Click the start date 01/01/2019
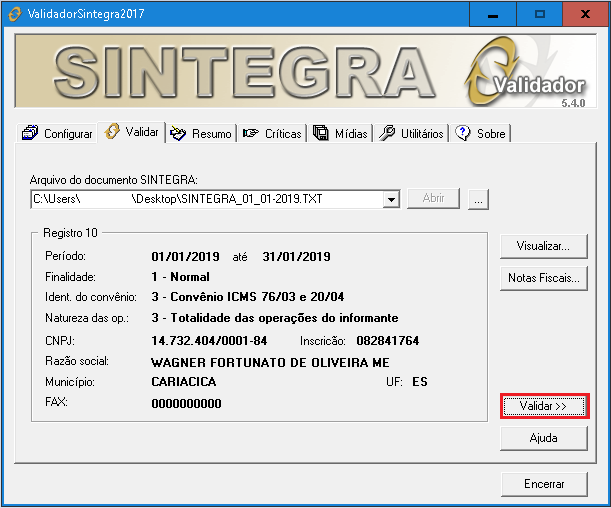 [185, 257]
